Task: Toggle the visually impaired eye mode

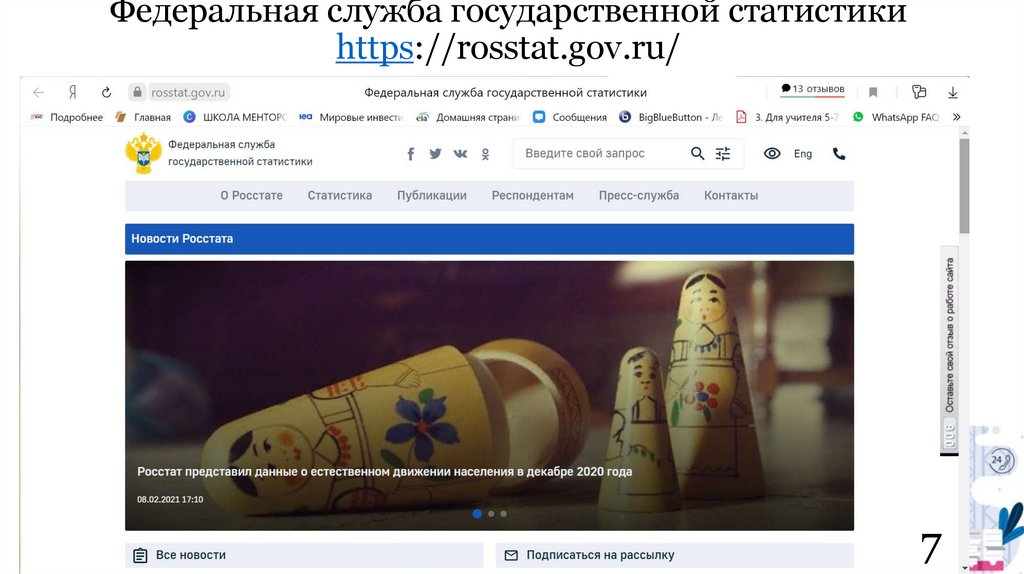Action: click(x=772, y=154)
